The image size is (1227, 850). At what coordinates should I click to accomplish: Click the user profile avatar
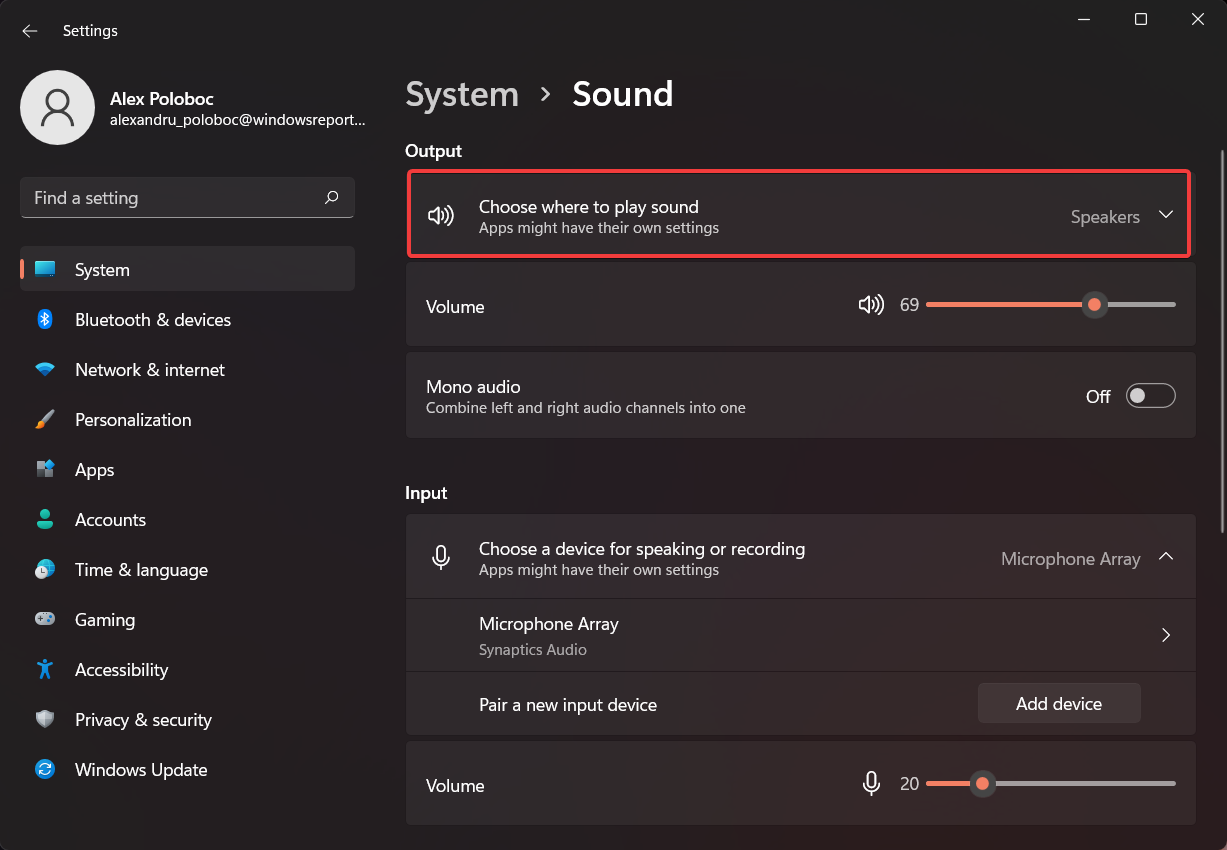click(57, 108)
